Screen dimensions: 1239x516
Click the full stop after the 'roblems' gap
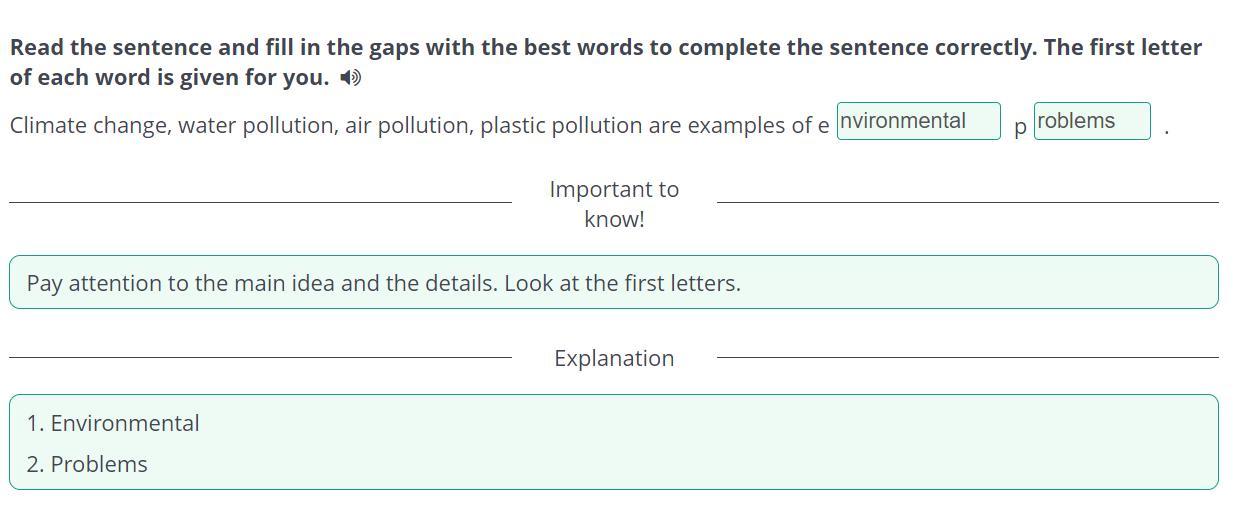click(x=1167, y=131)
